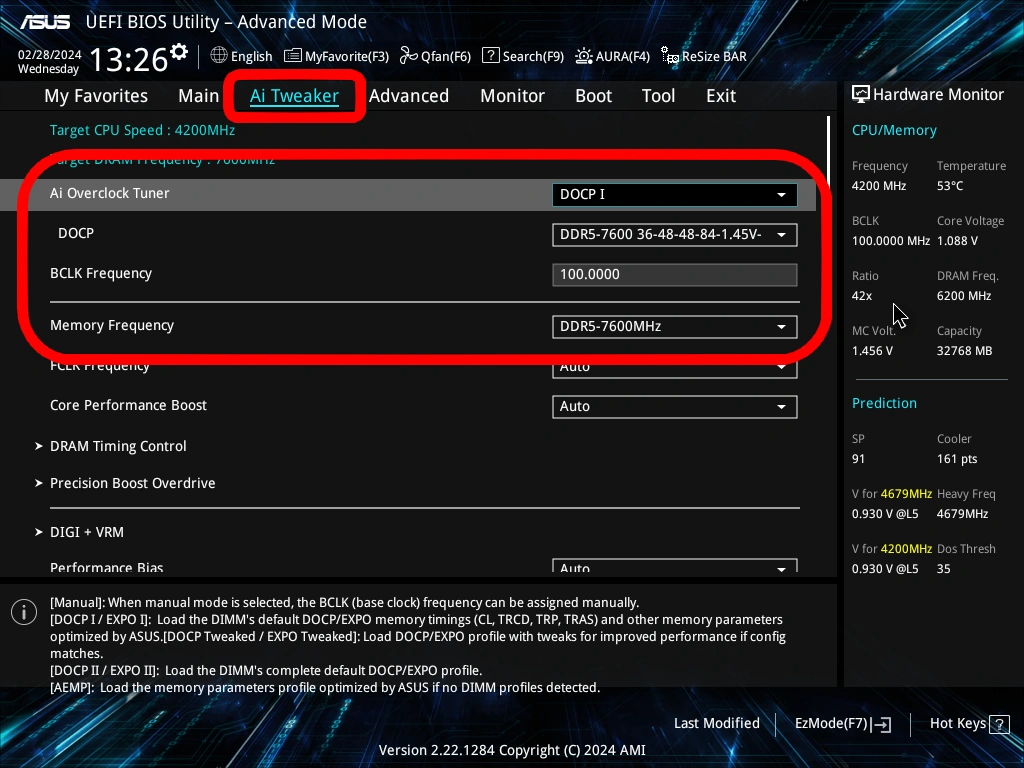The image size is (1024, 768).
Task: Click the MyFavorite(F3) label
Action: point(347,57)
